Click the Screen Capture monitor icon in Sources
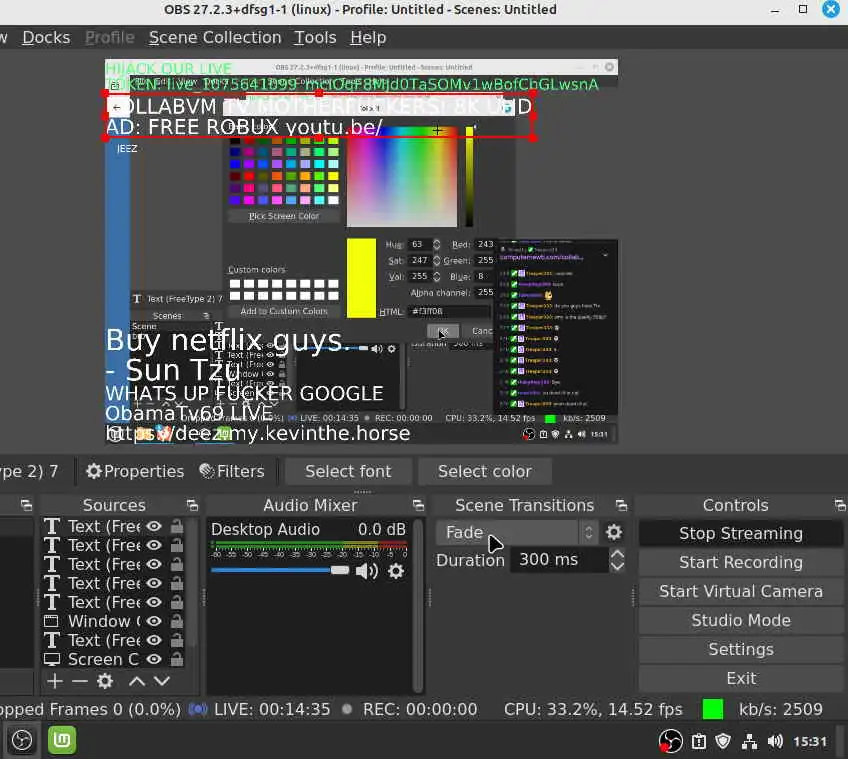Viewport: 848px width, 759px height. [x=51, y=659]
